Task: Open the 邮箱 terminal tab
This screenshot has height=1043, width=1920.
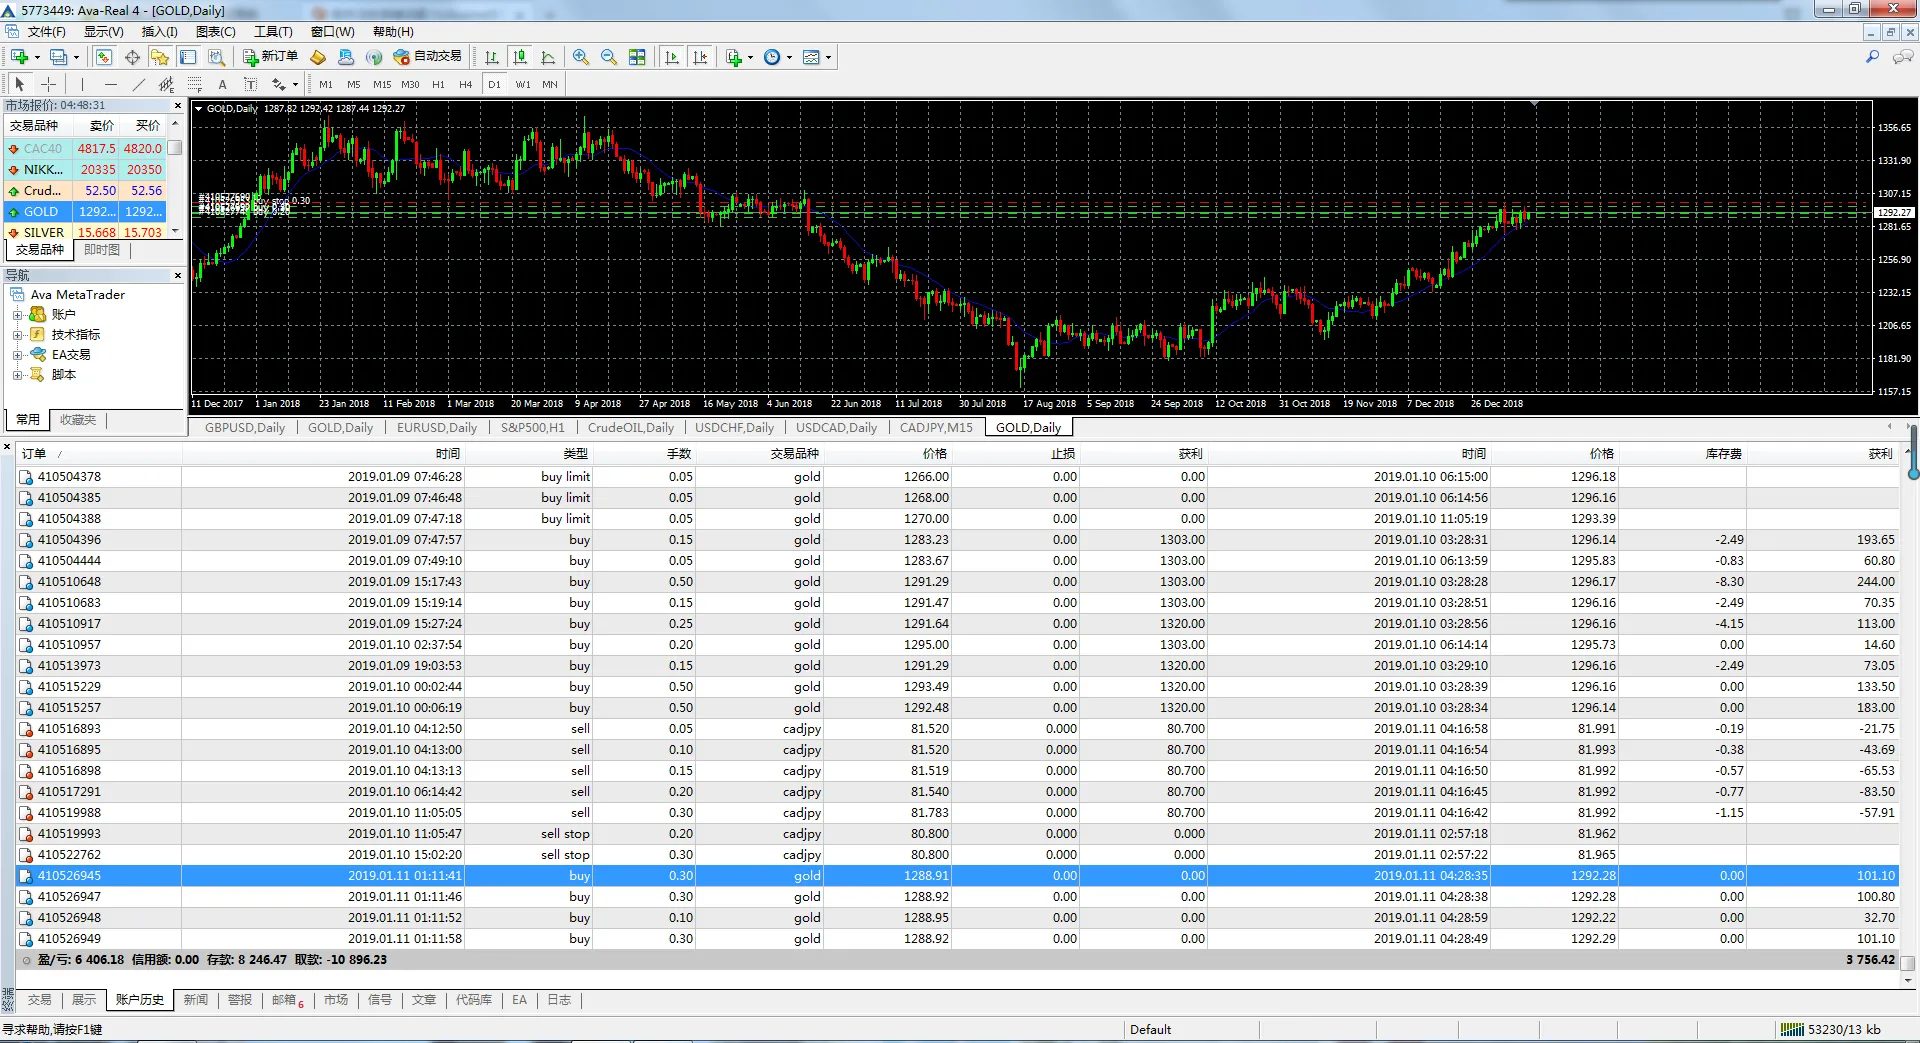Action: click(288, 1000)
